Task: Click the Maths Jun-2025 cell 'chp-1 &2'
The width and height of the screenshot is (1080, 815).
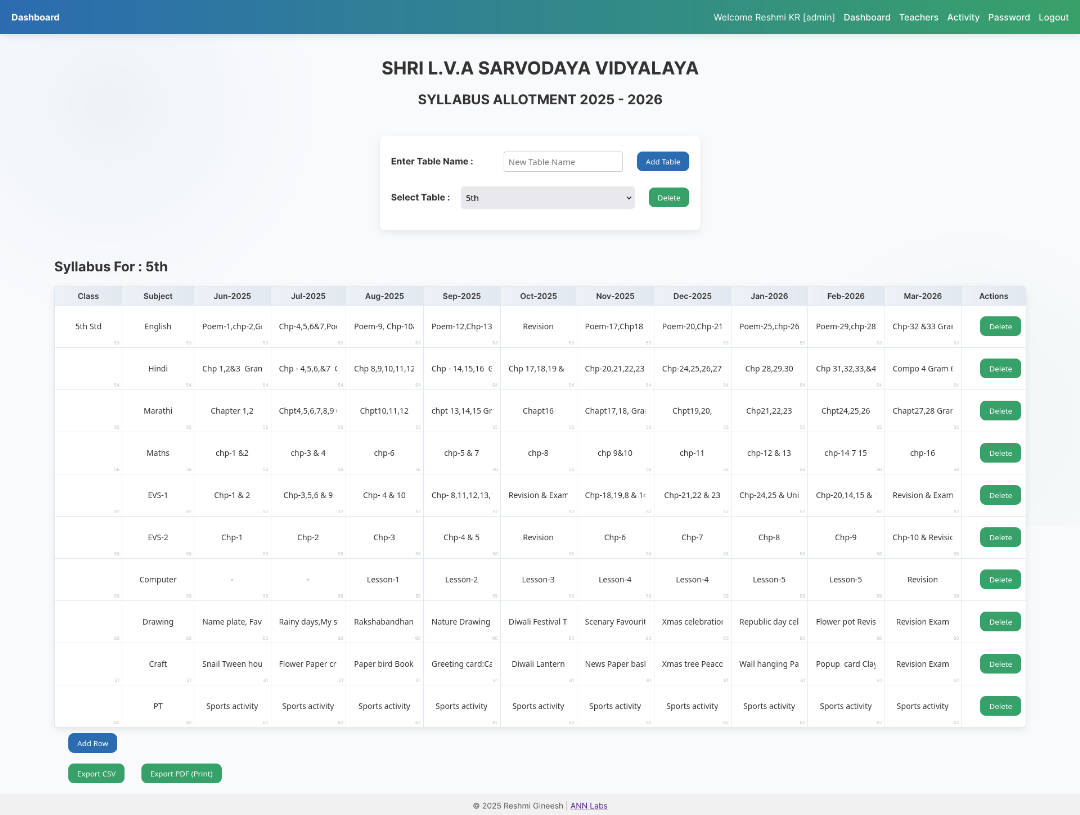Action: click(232, 453)
